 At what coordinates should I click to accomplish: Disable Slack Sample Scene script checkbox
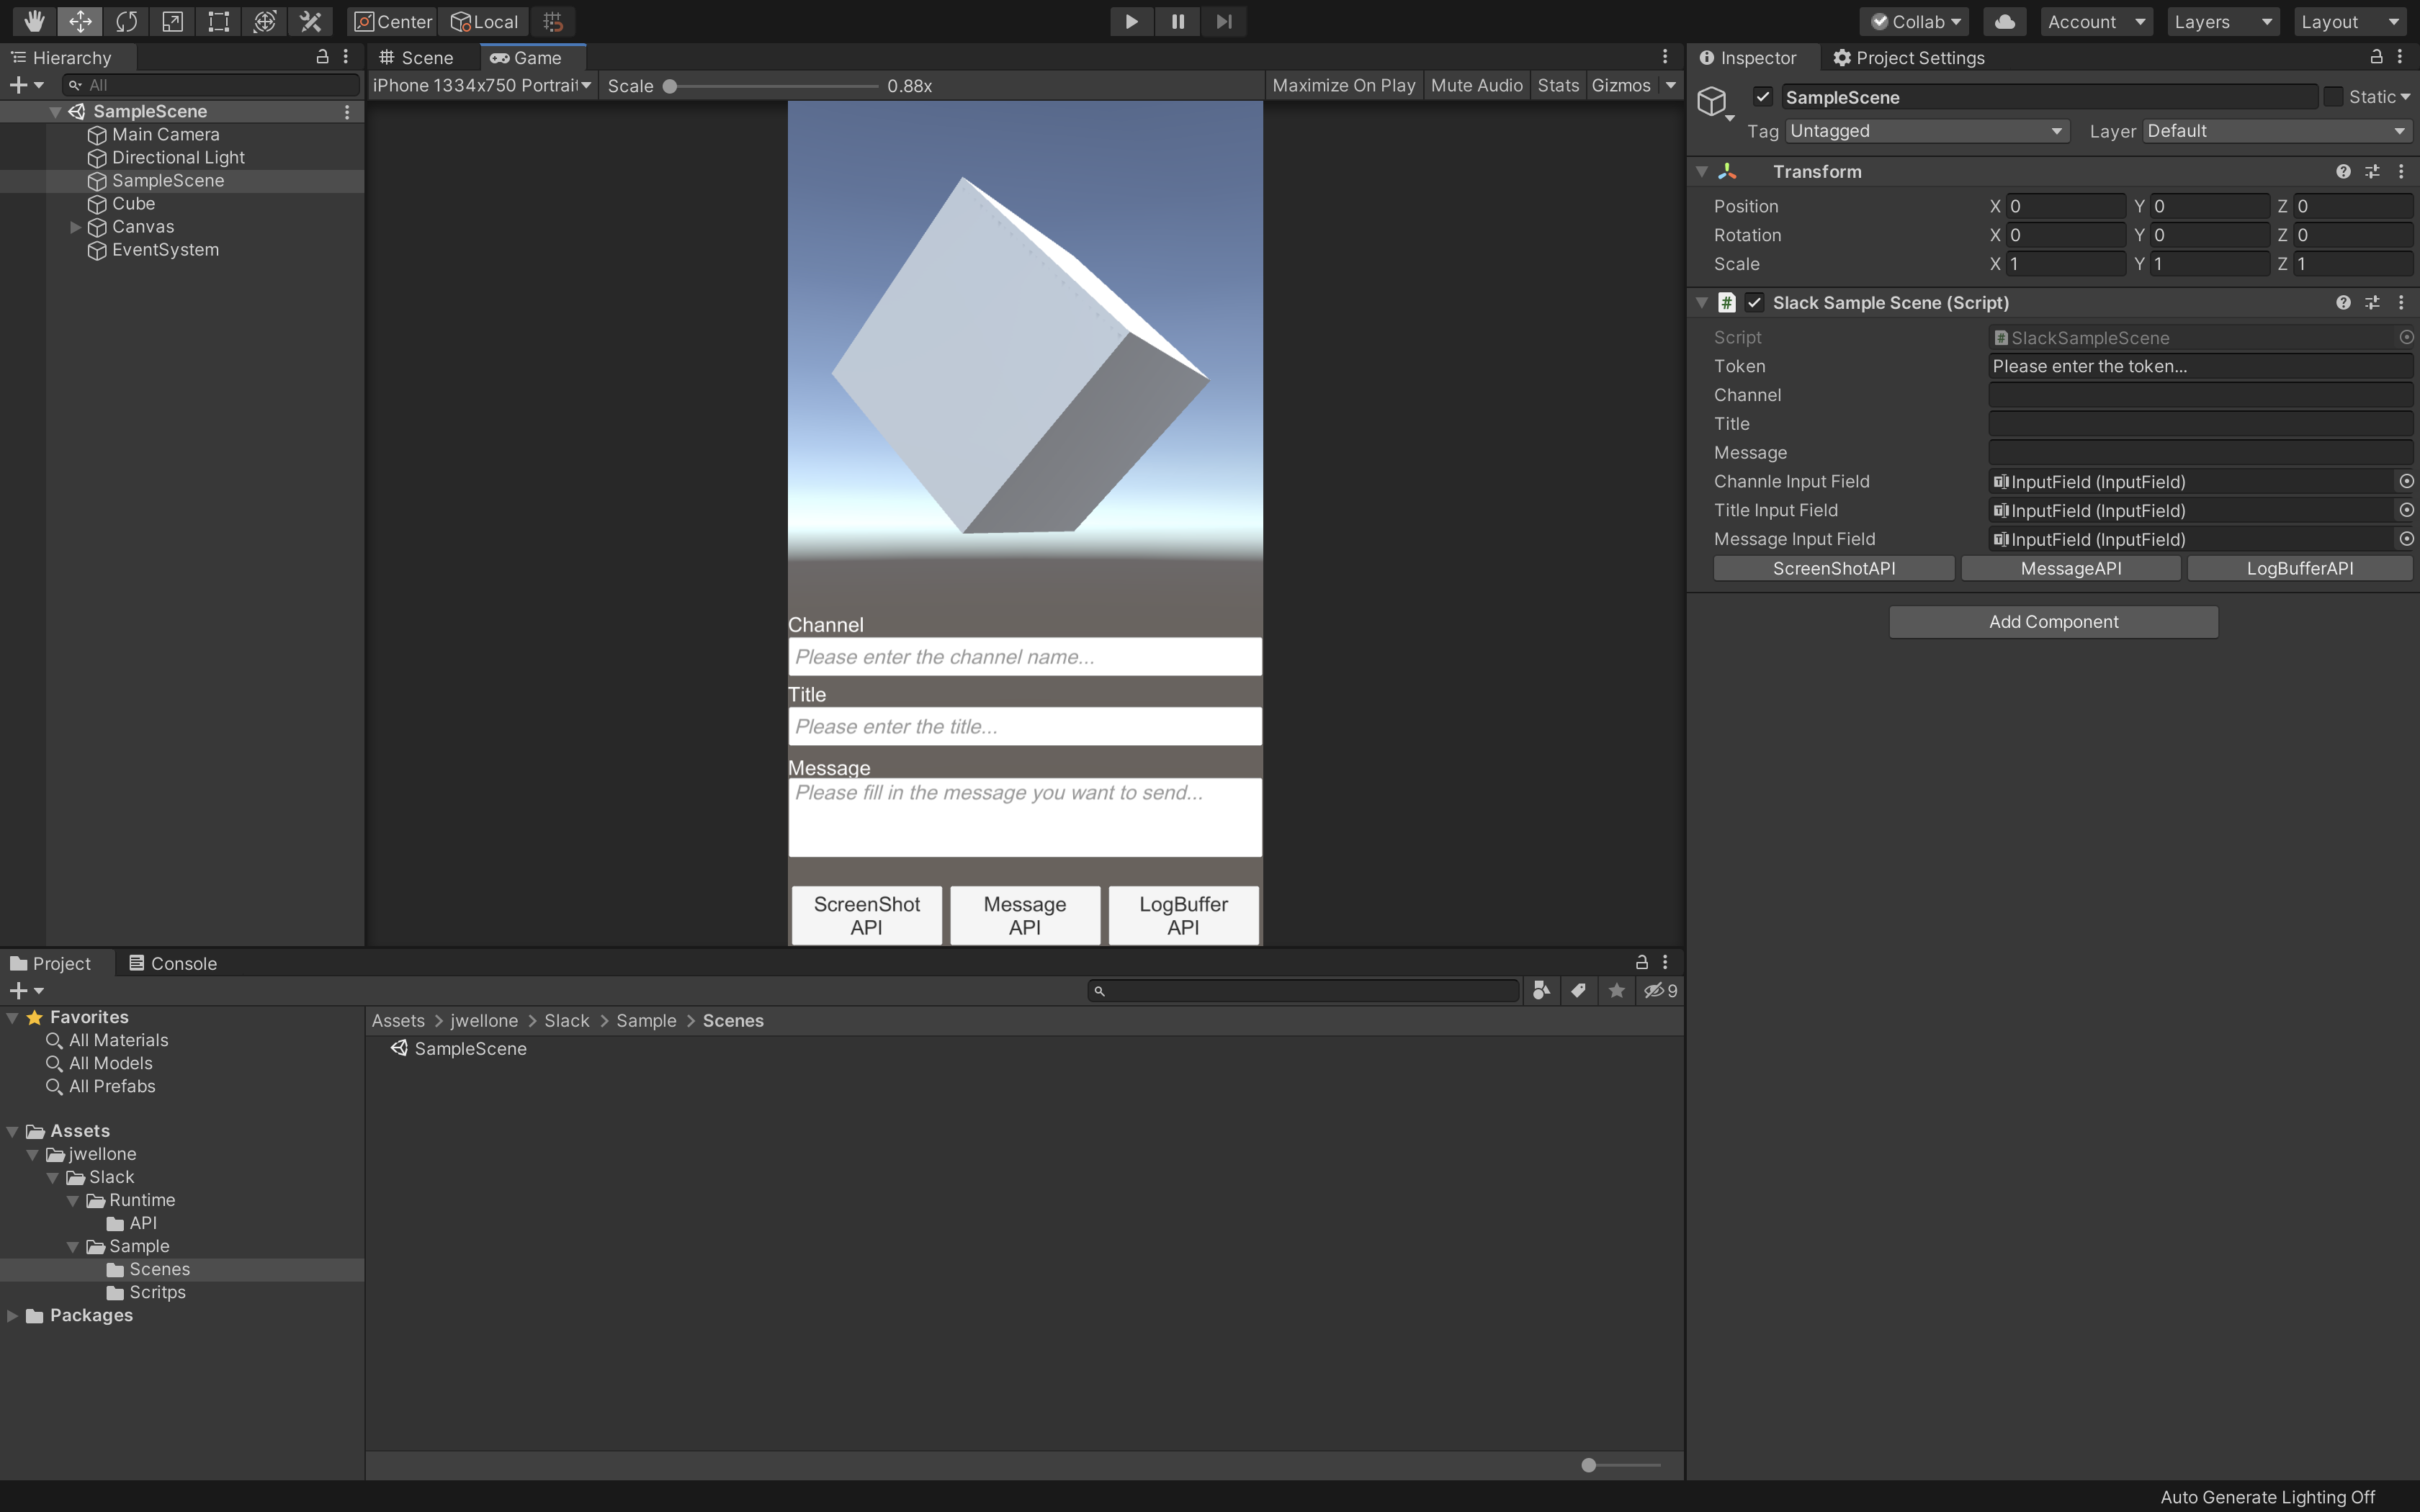click(1755, 302)
